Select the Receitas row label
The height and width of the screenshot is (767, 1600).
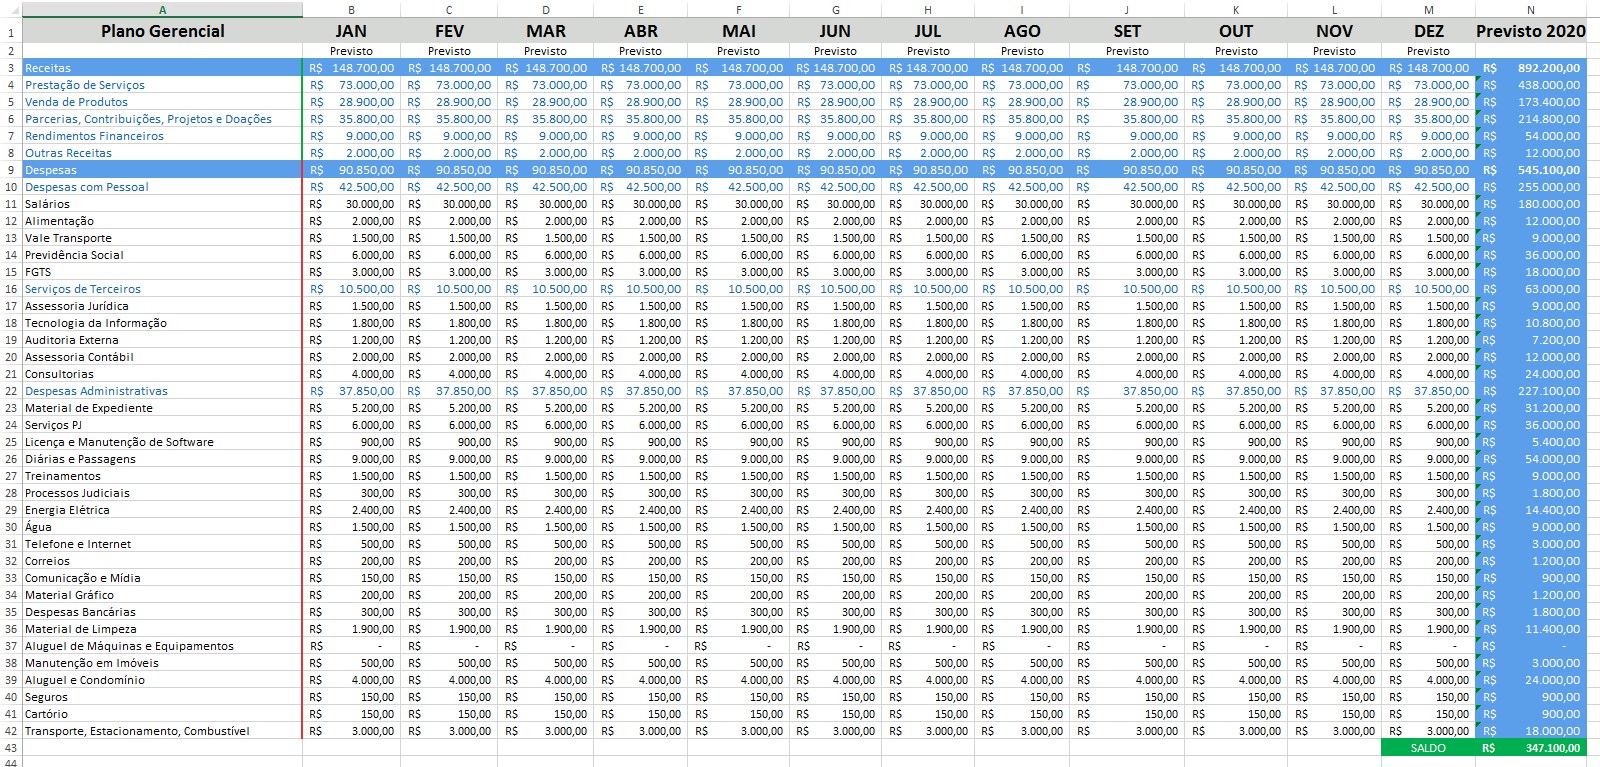pos(48,68)
